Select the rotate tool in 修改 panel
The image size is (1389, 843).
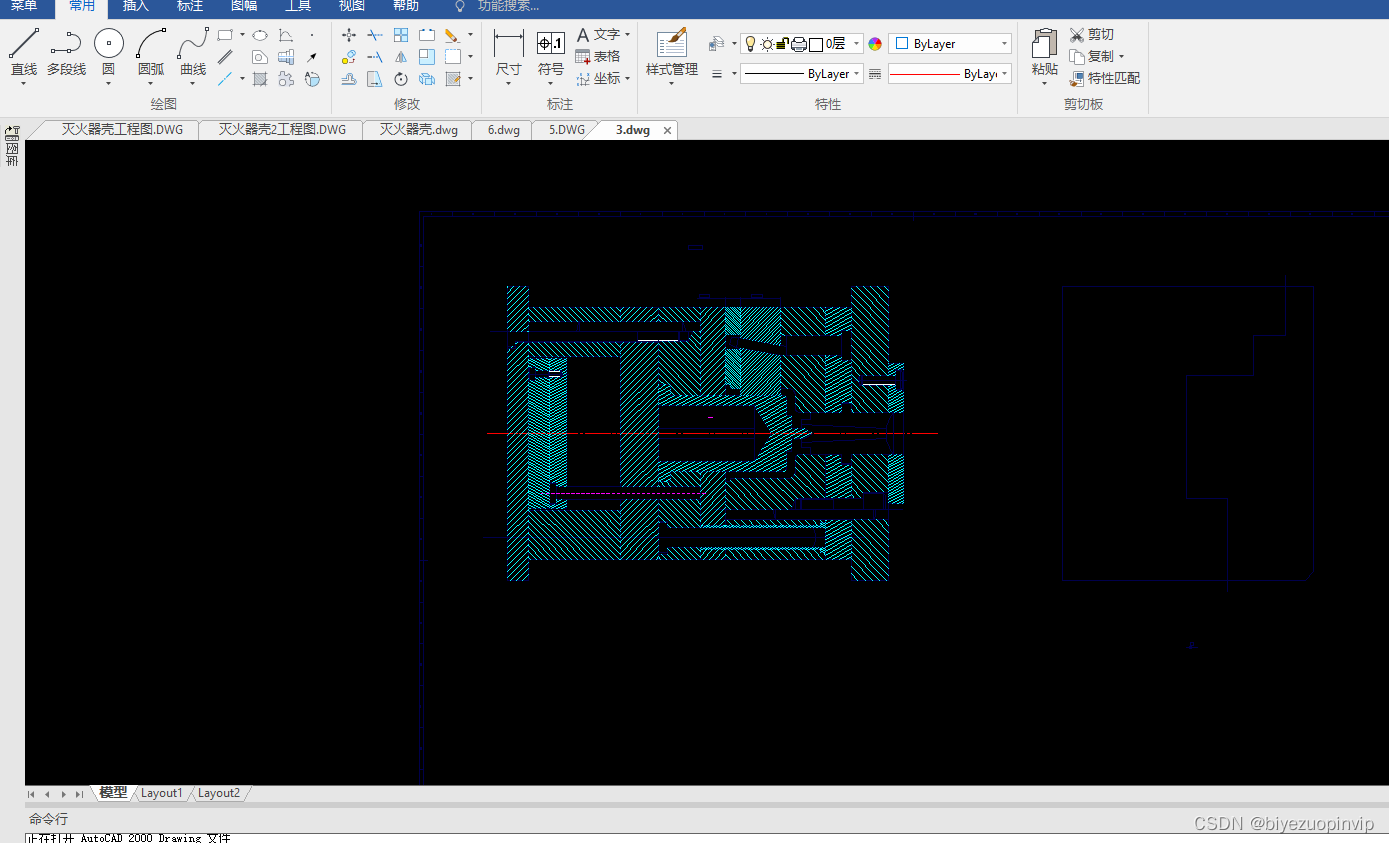[x=401, y=79]
